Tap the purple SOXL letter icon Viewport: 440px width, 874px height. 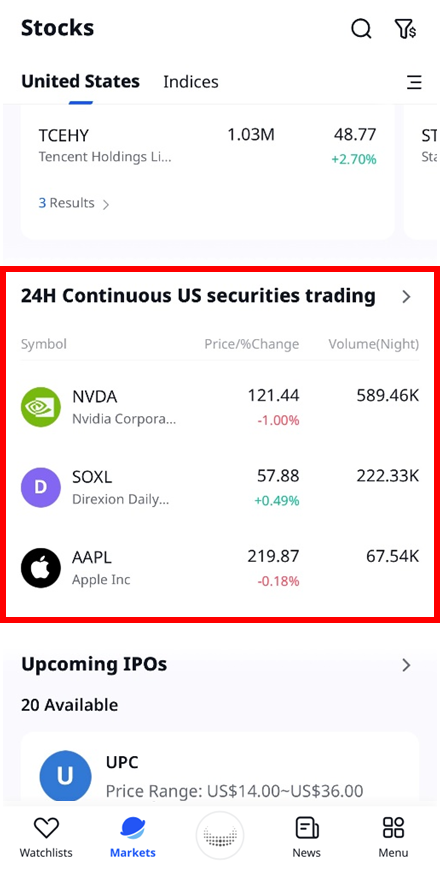[41, 487]
